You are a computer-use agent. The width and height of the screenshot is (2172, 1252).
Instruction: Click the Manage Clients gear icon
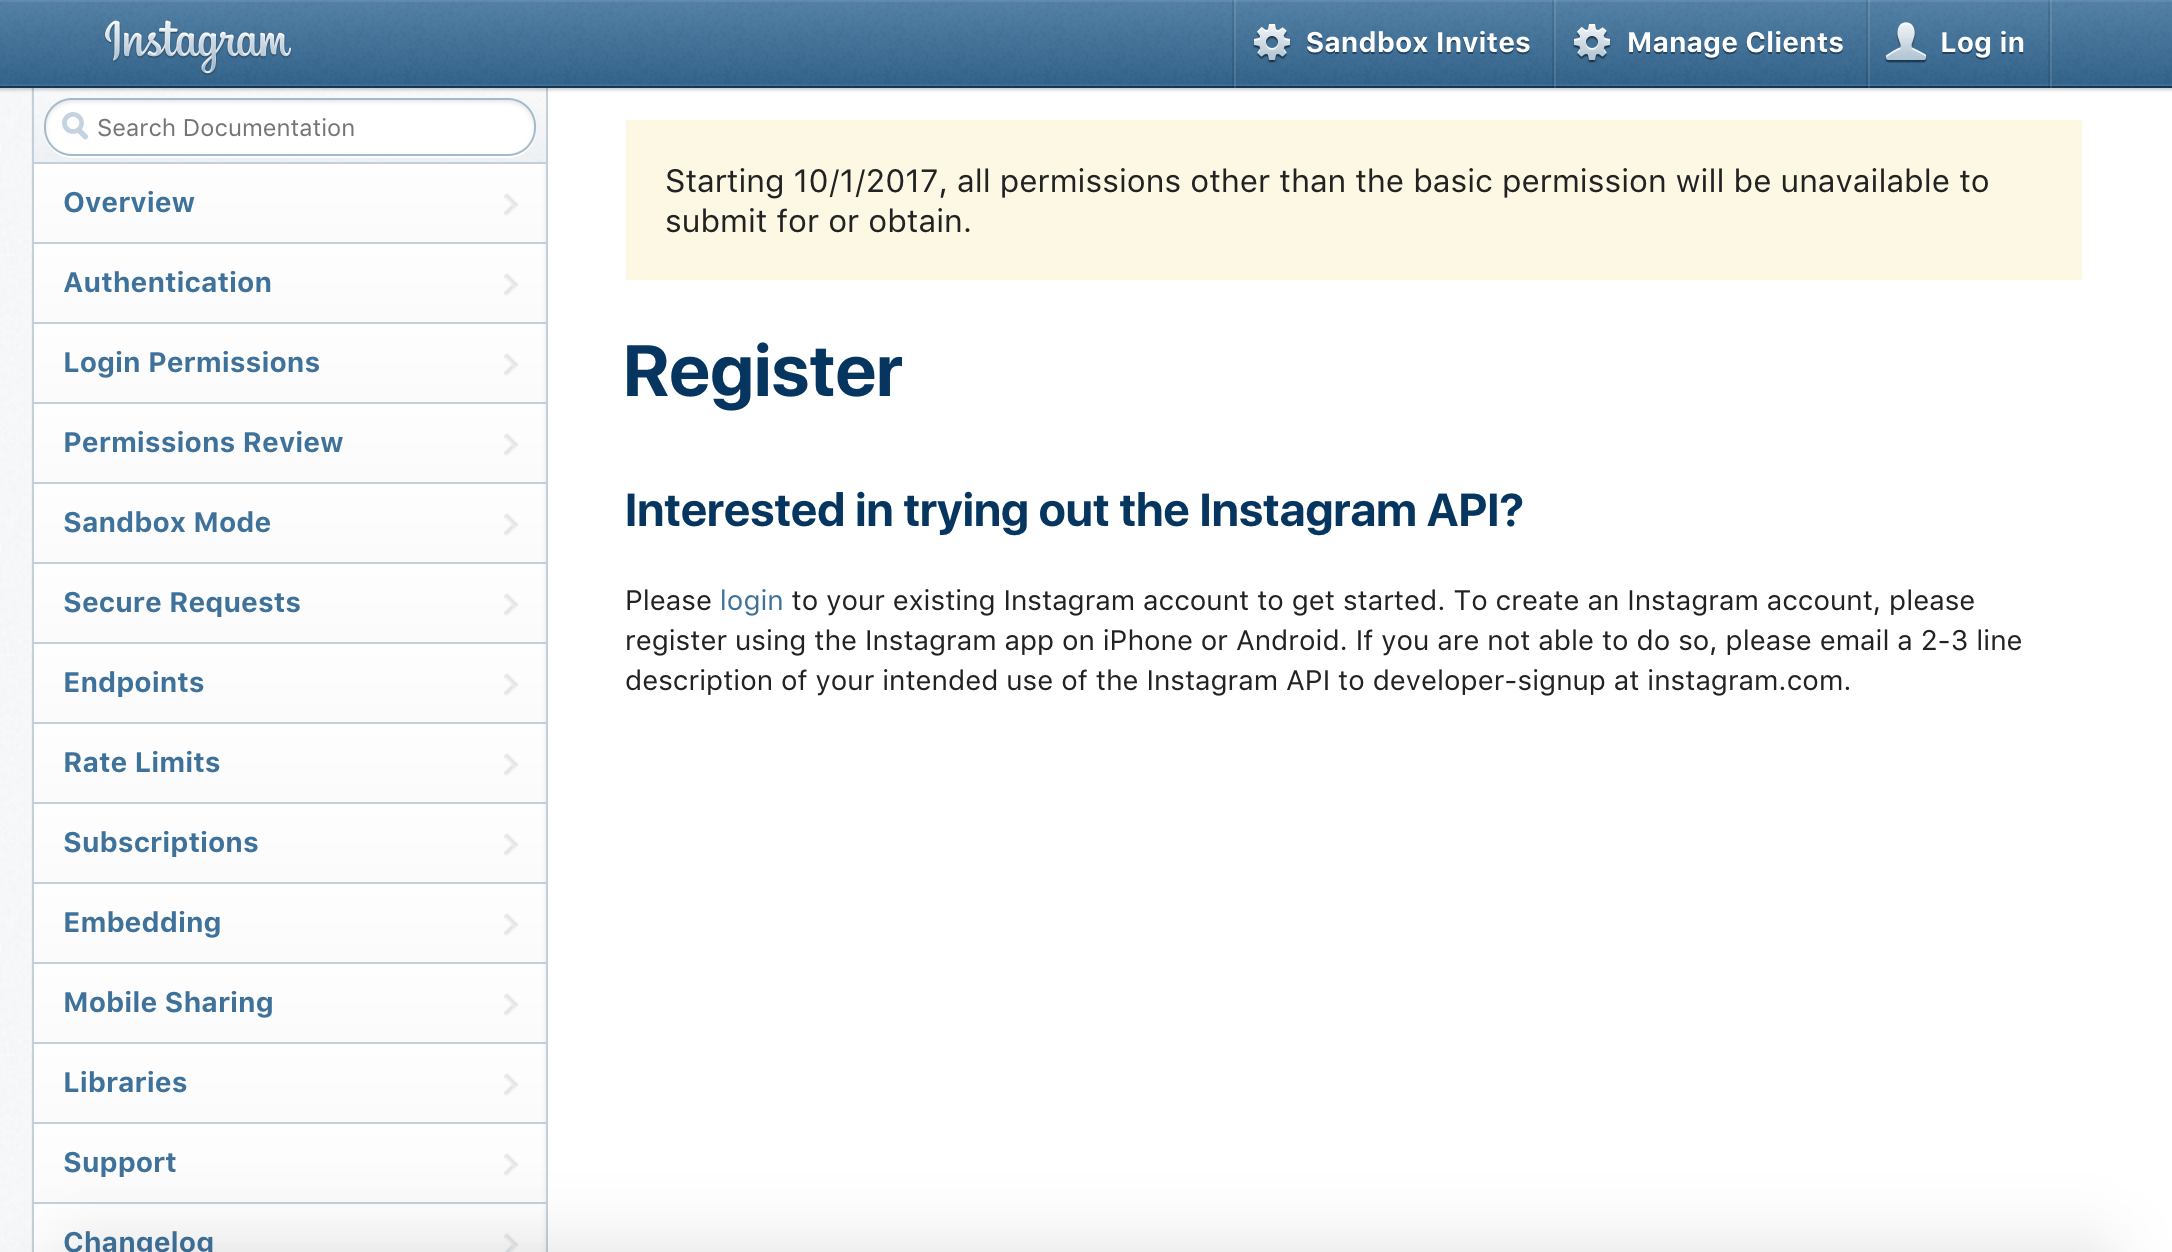pos(1590,40)
